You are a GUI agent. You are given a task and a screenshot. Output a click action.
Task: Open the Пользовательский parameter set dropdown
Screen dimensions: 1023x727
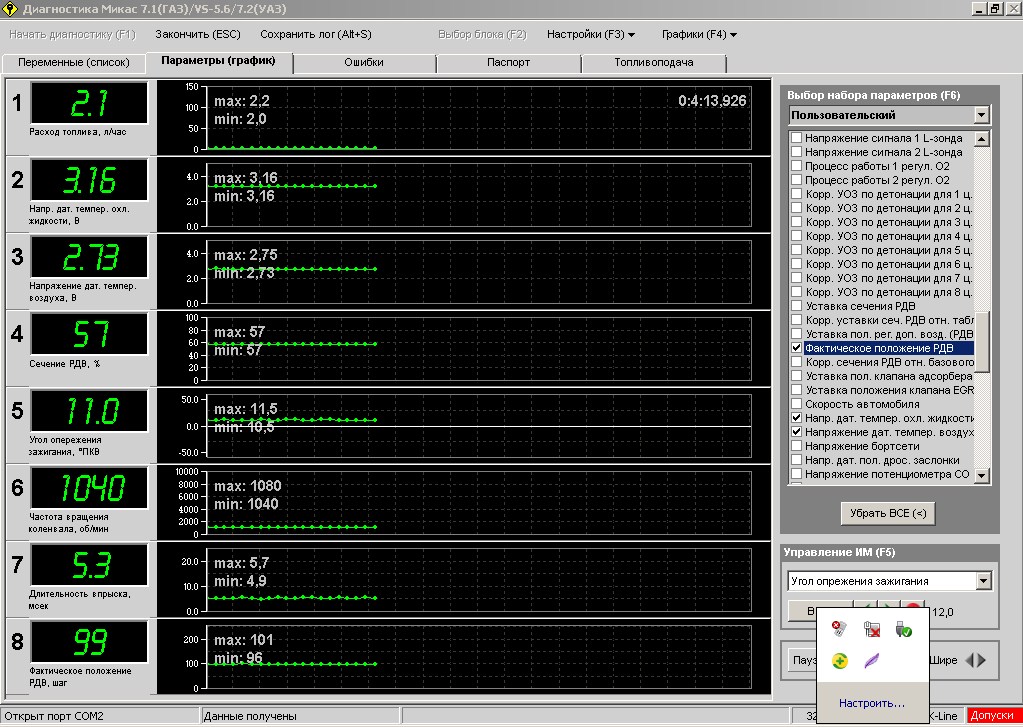981,115
